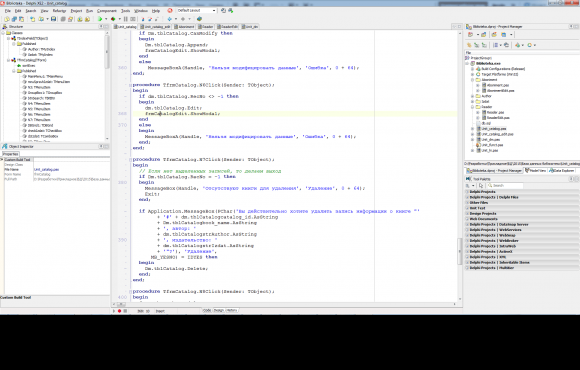Click the Save floppy disk toolbar icon
580x370 pixels.
click(53, 19)
